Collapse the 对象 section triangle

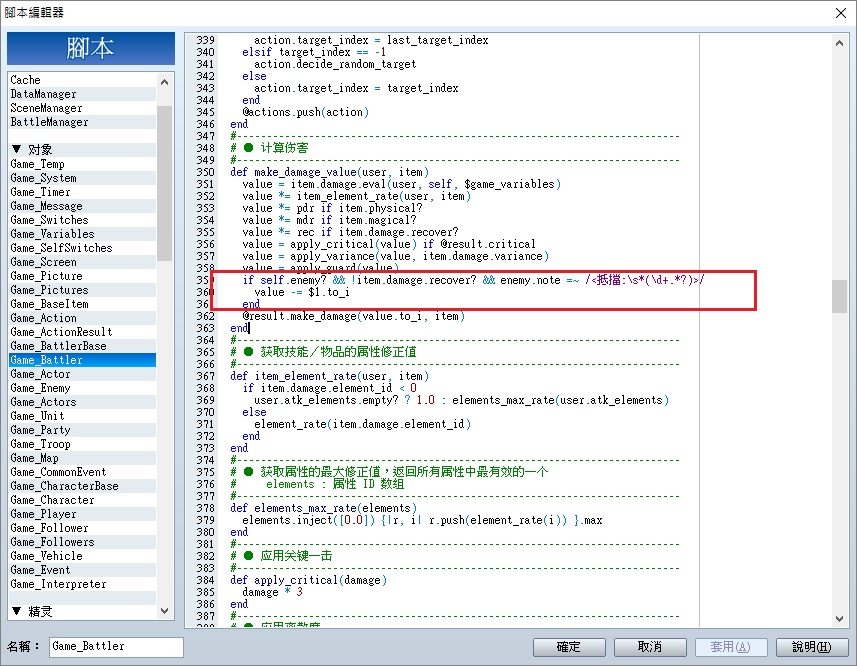coord(16,149)
